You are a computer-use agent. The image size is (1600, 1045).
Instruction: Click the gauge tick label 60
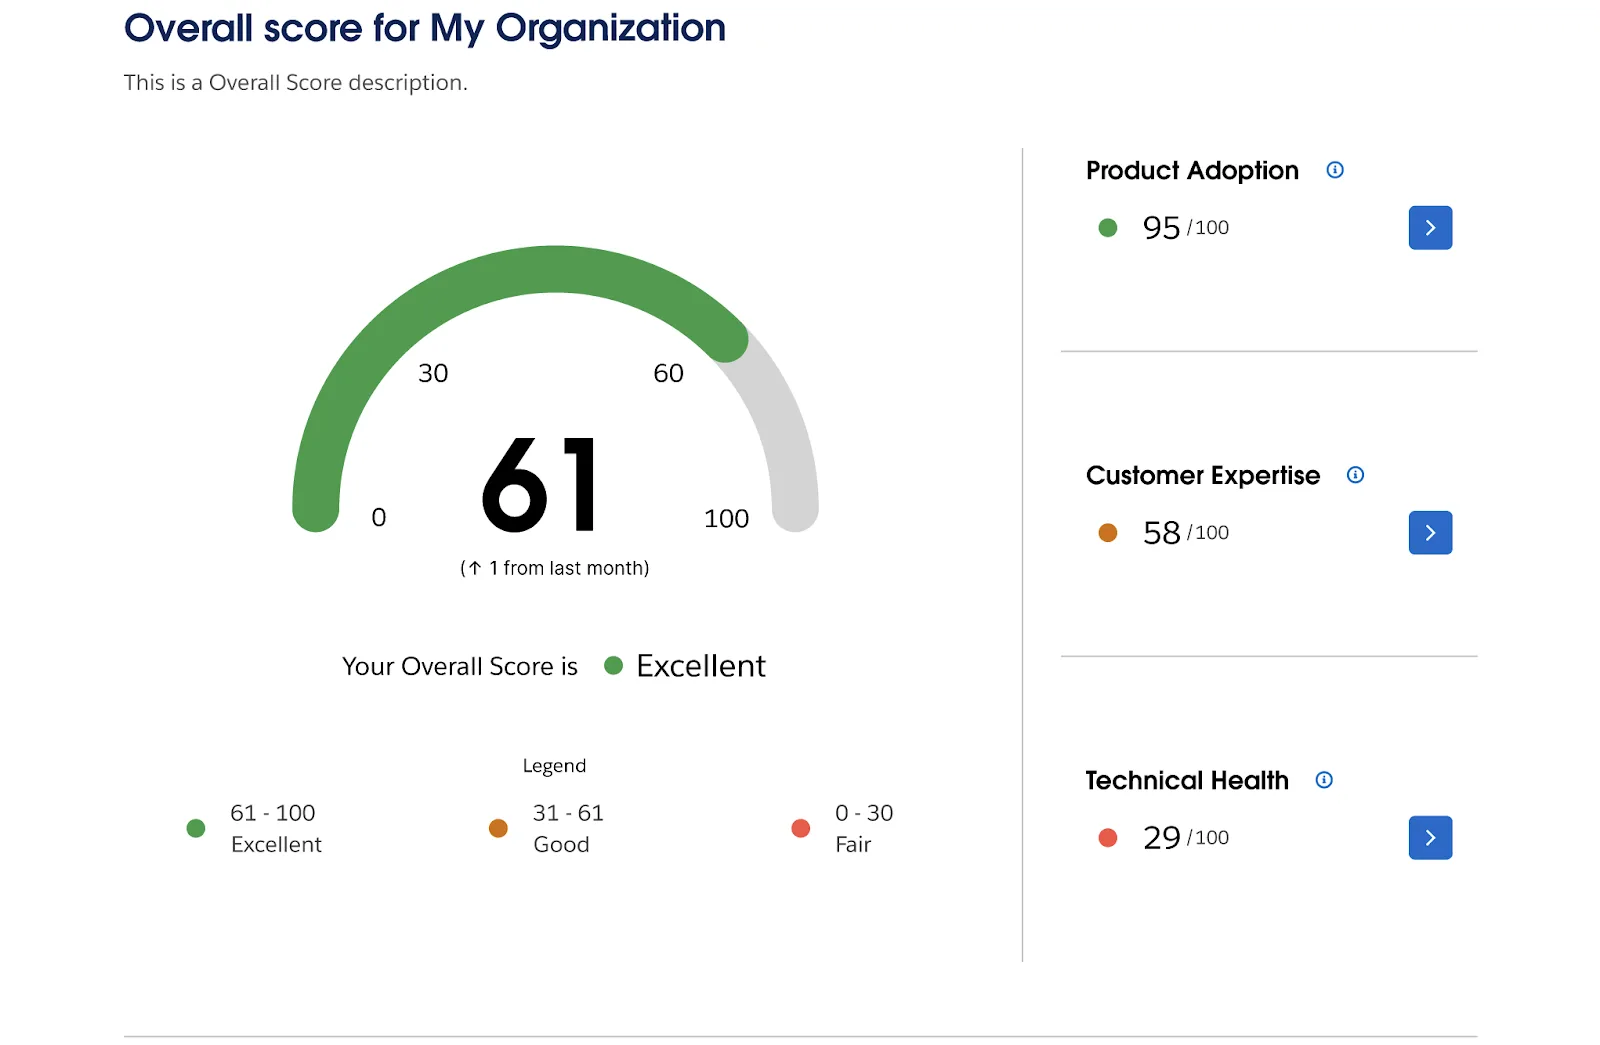669,373
